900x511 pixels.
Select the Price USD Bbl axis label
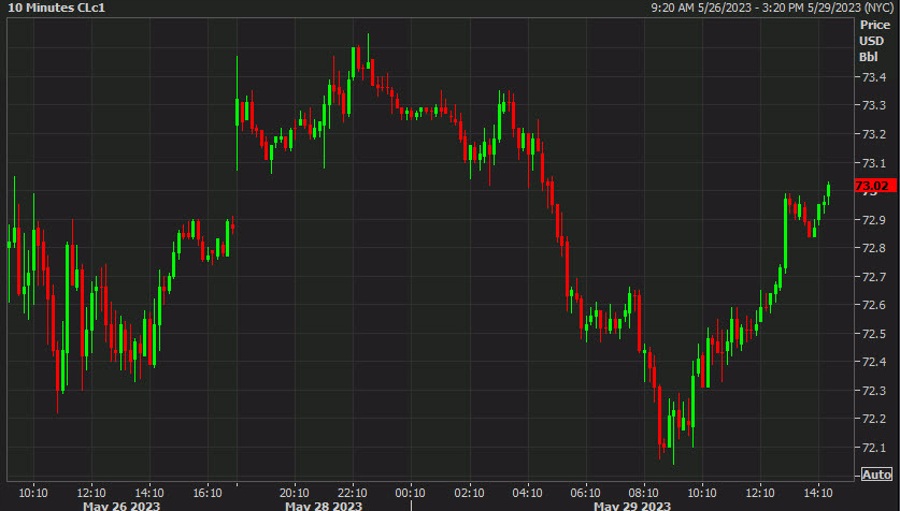pos(872,41)
